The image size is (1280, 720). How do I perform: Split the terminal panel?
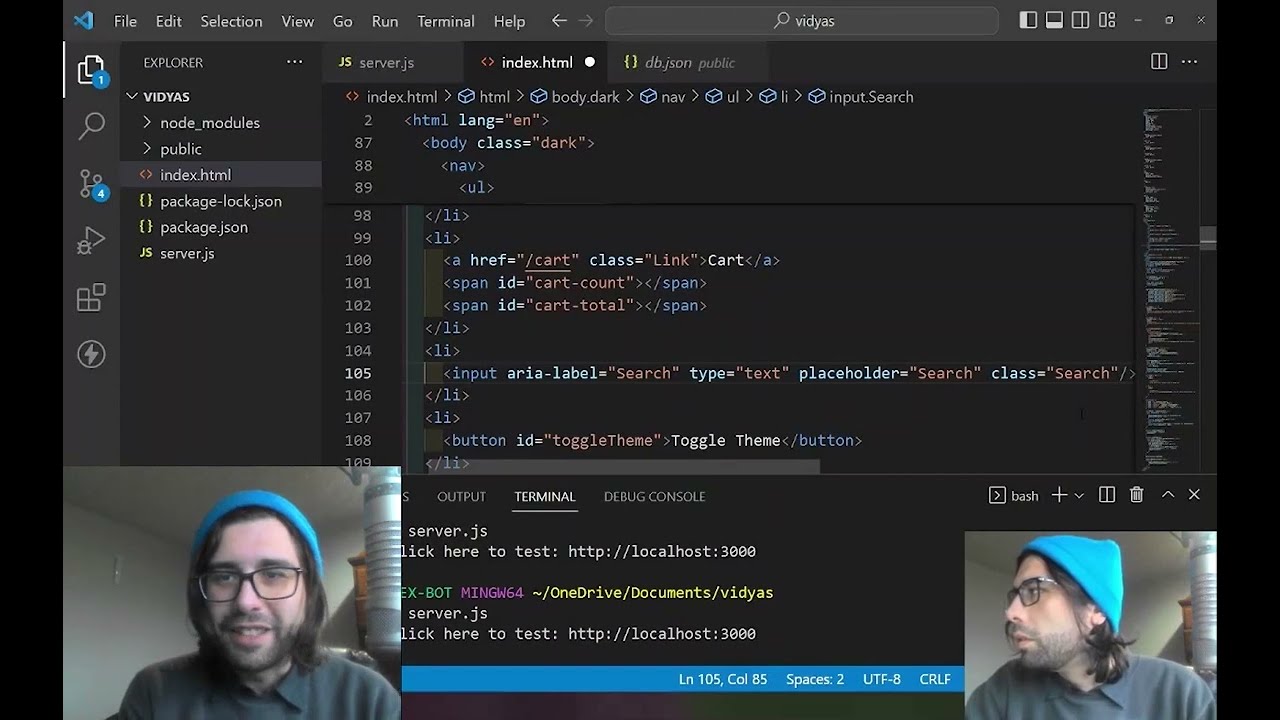1107,495
